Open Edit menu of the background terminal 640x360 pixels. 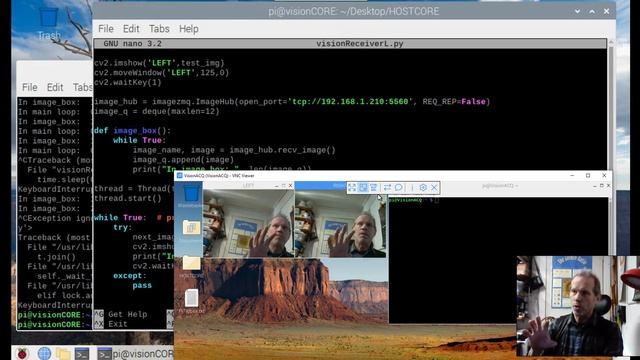(55, 87)
